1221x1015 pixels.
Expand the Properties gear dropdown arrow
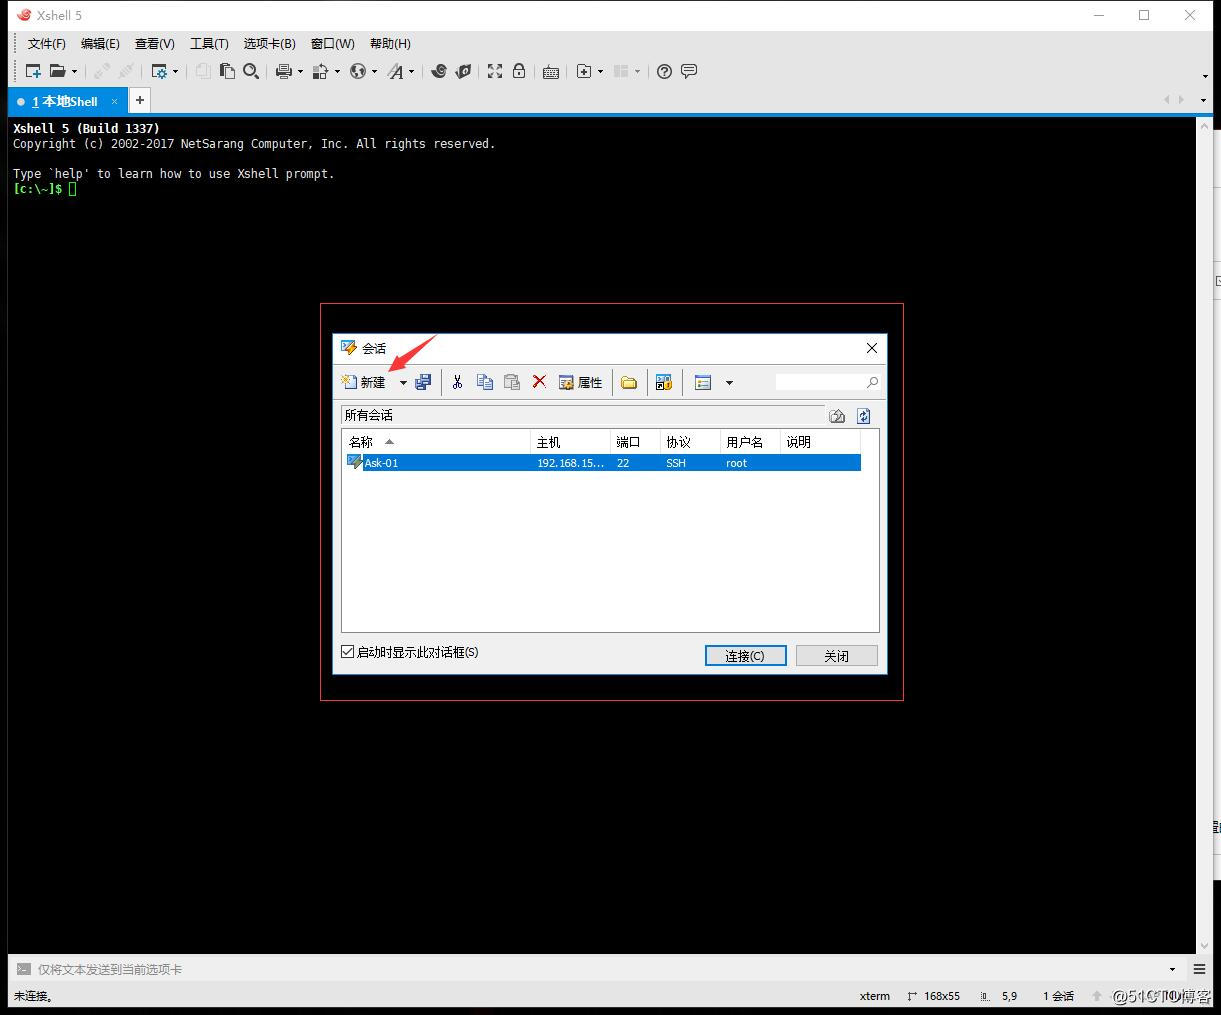click(175, 72)
